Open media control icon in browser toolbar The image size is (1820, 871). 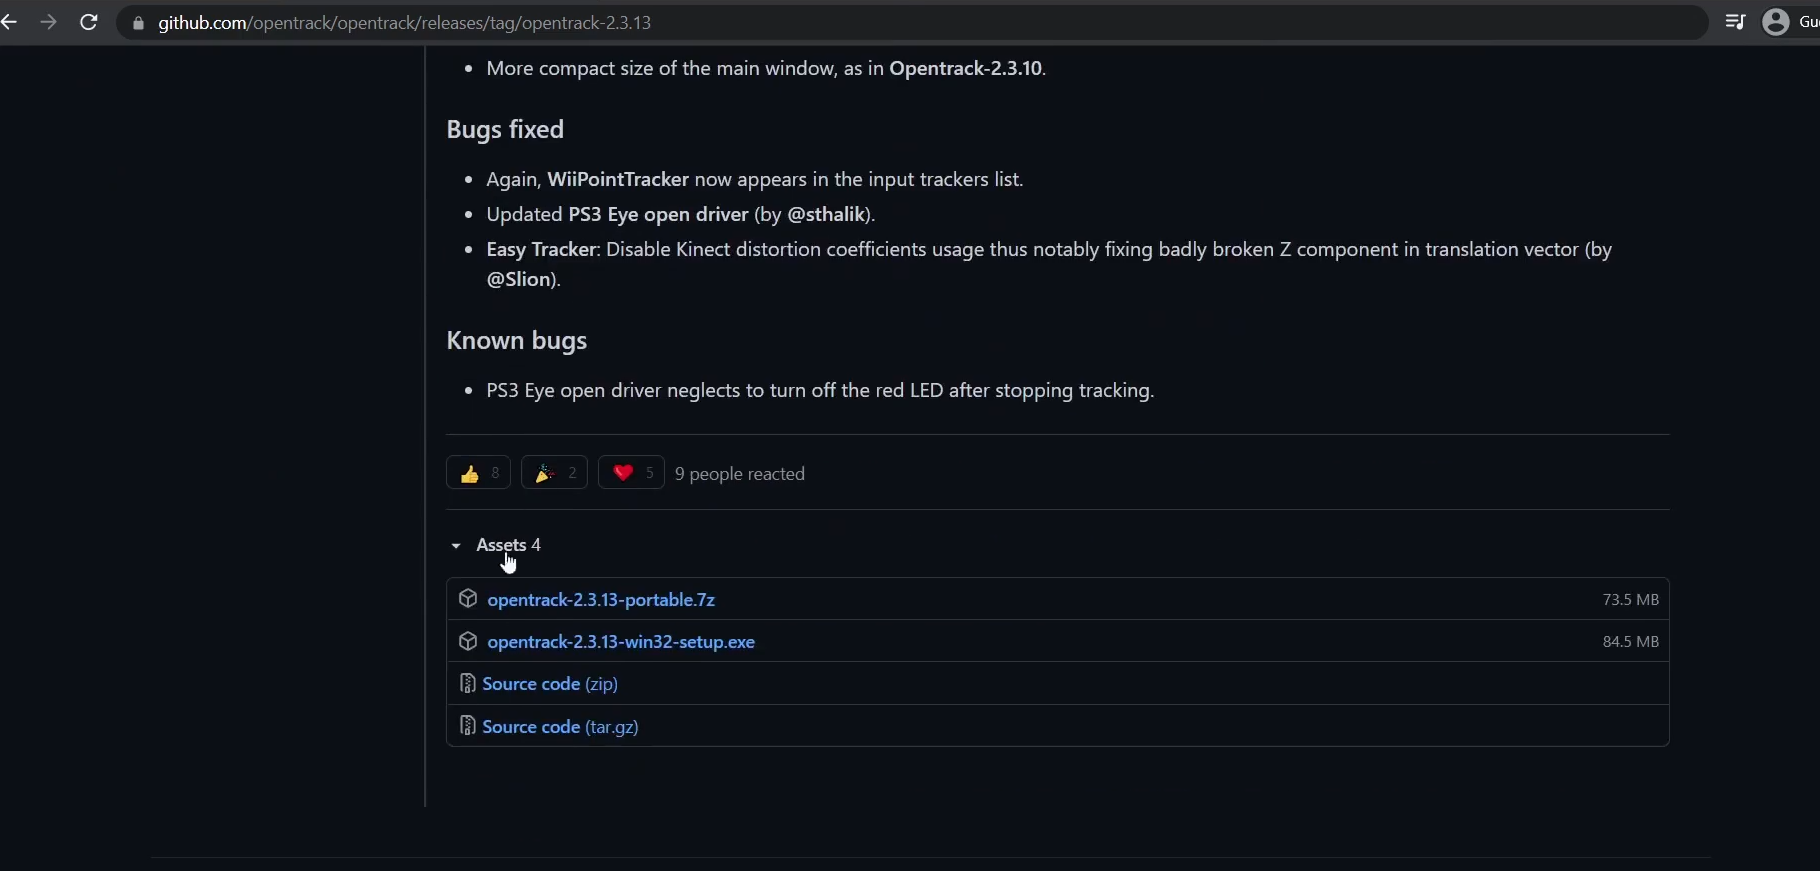(1735, 22)
